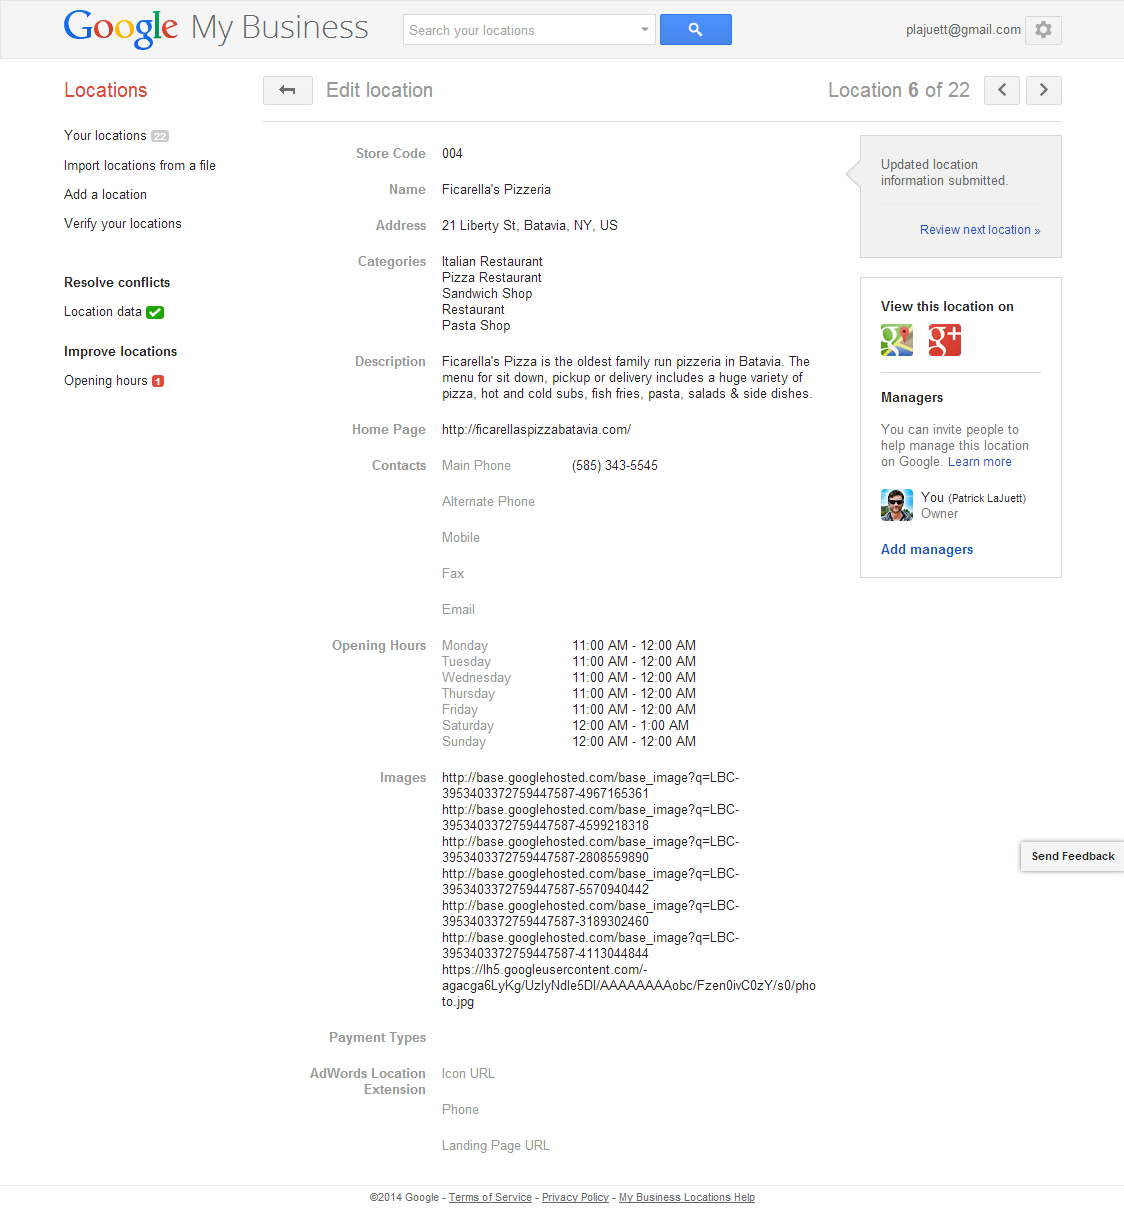View this location on Google Maps
This screenshot has width=1124, height=1209.
[897, 340]
